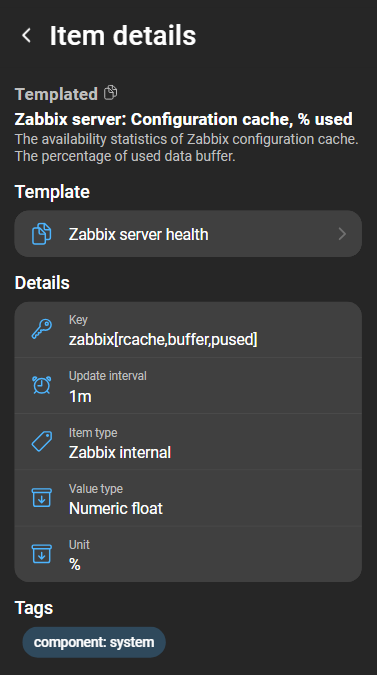
Task: Open the Zabbix server health chevron
Action: [x=342, y=234]
